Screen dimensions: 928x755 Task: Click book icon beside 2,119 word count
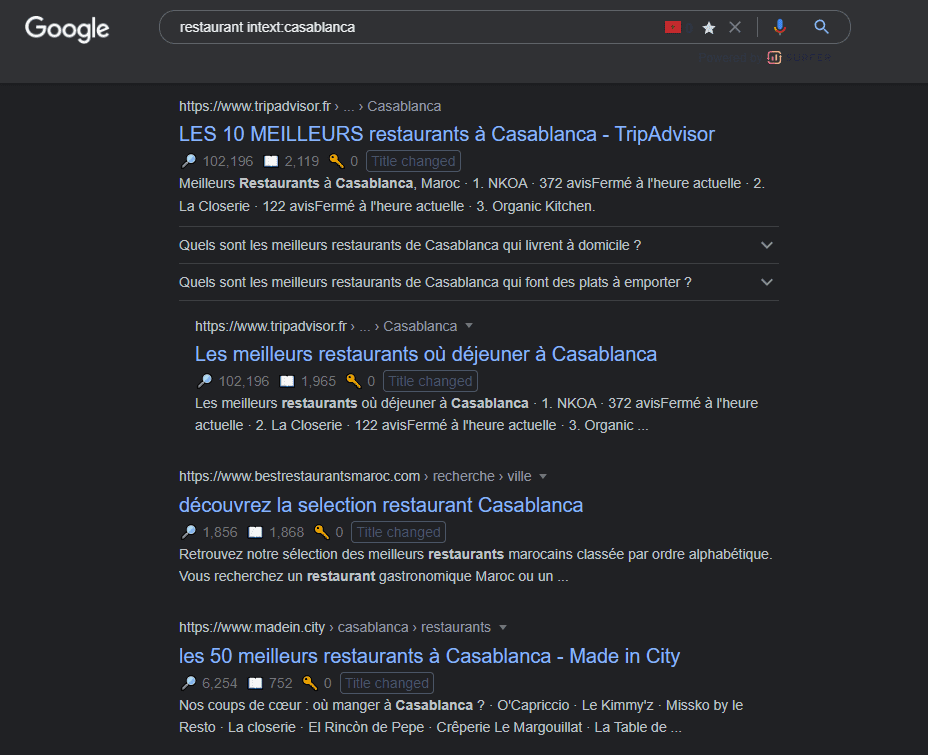pyautogui.click(x=270, y=161)
